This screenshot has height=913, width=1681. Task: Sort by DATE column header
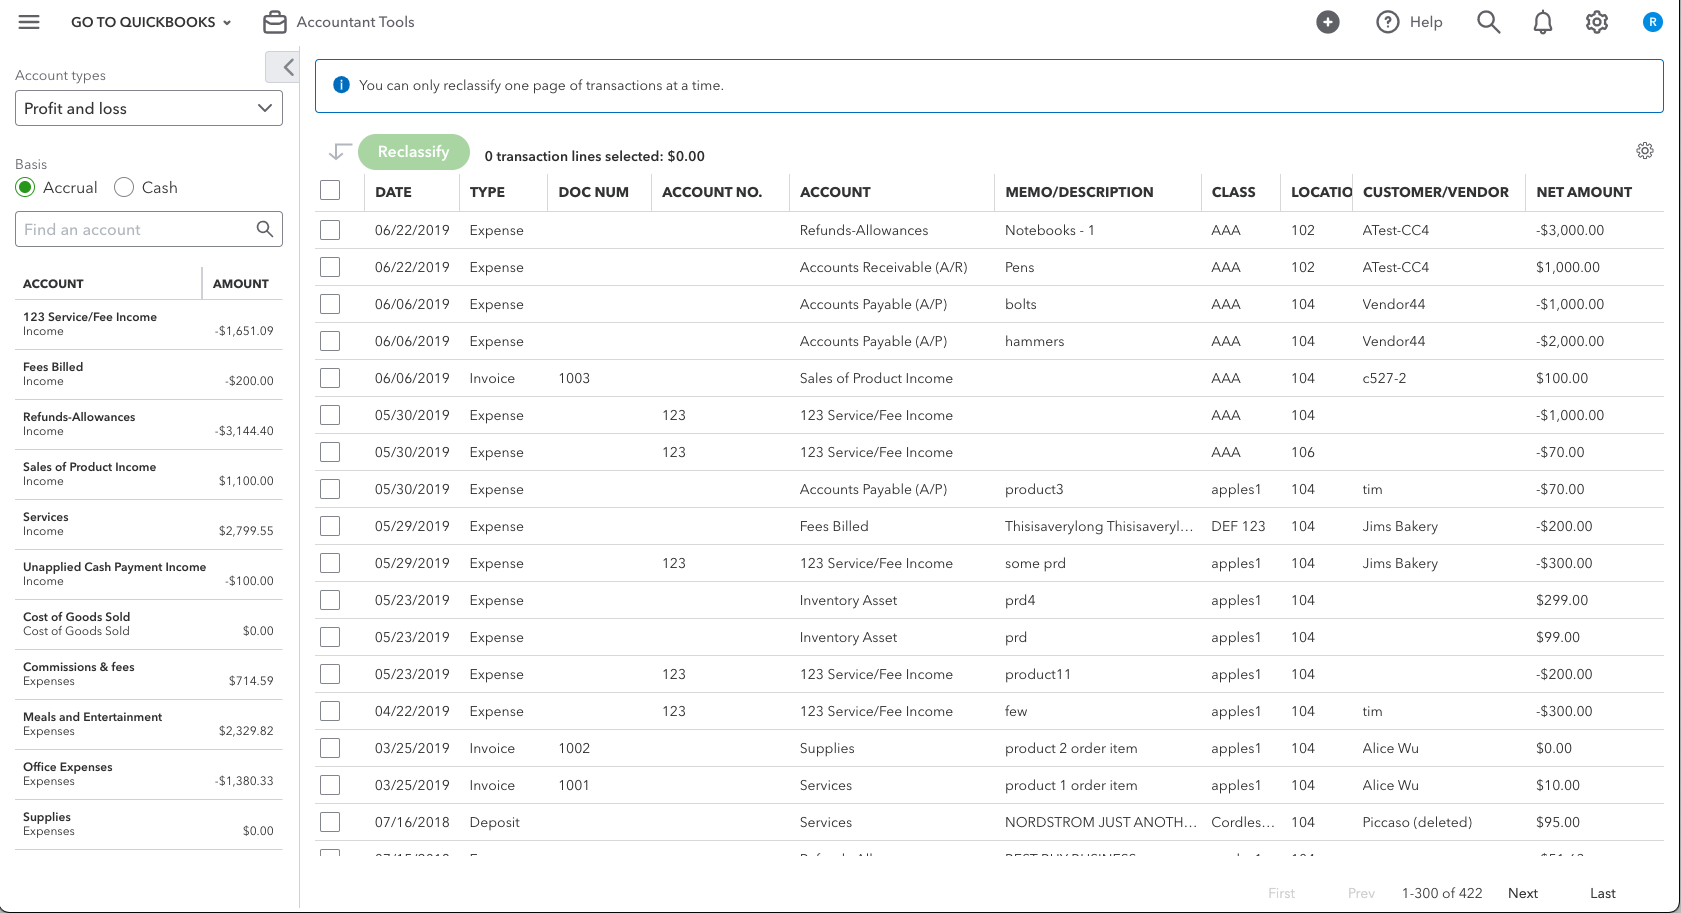[x=393, y=192]
